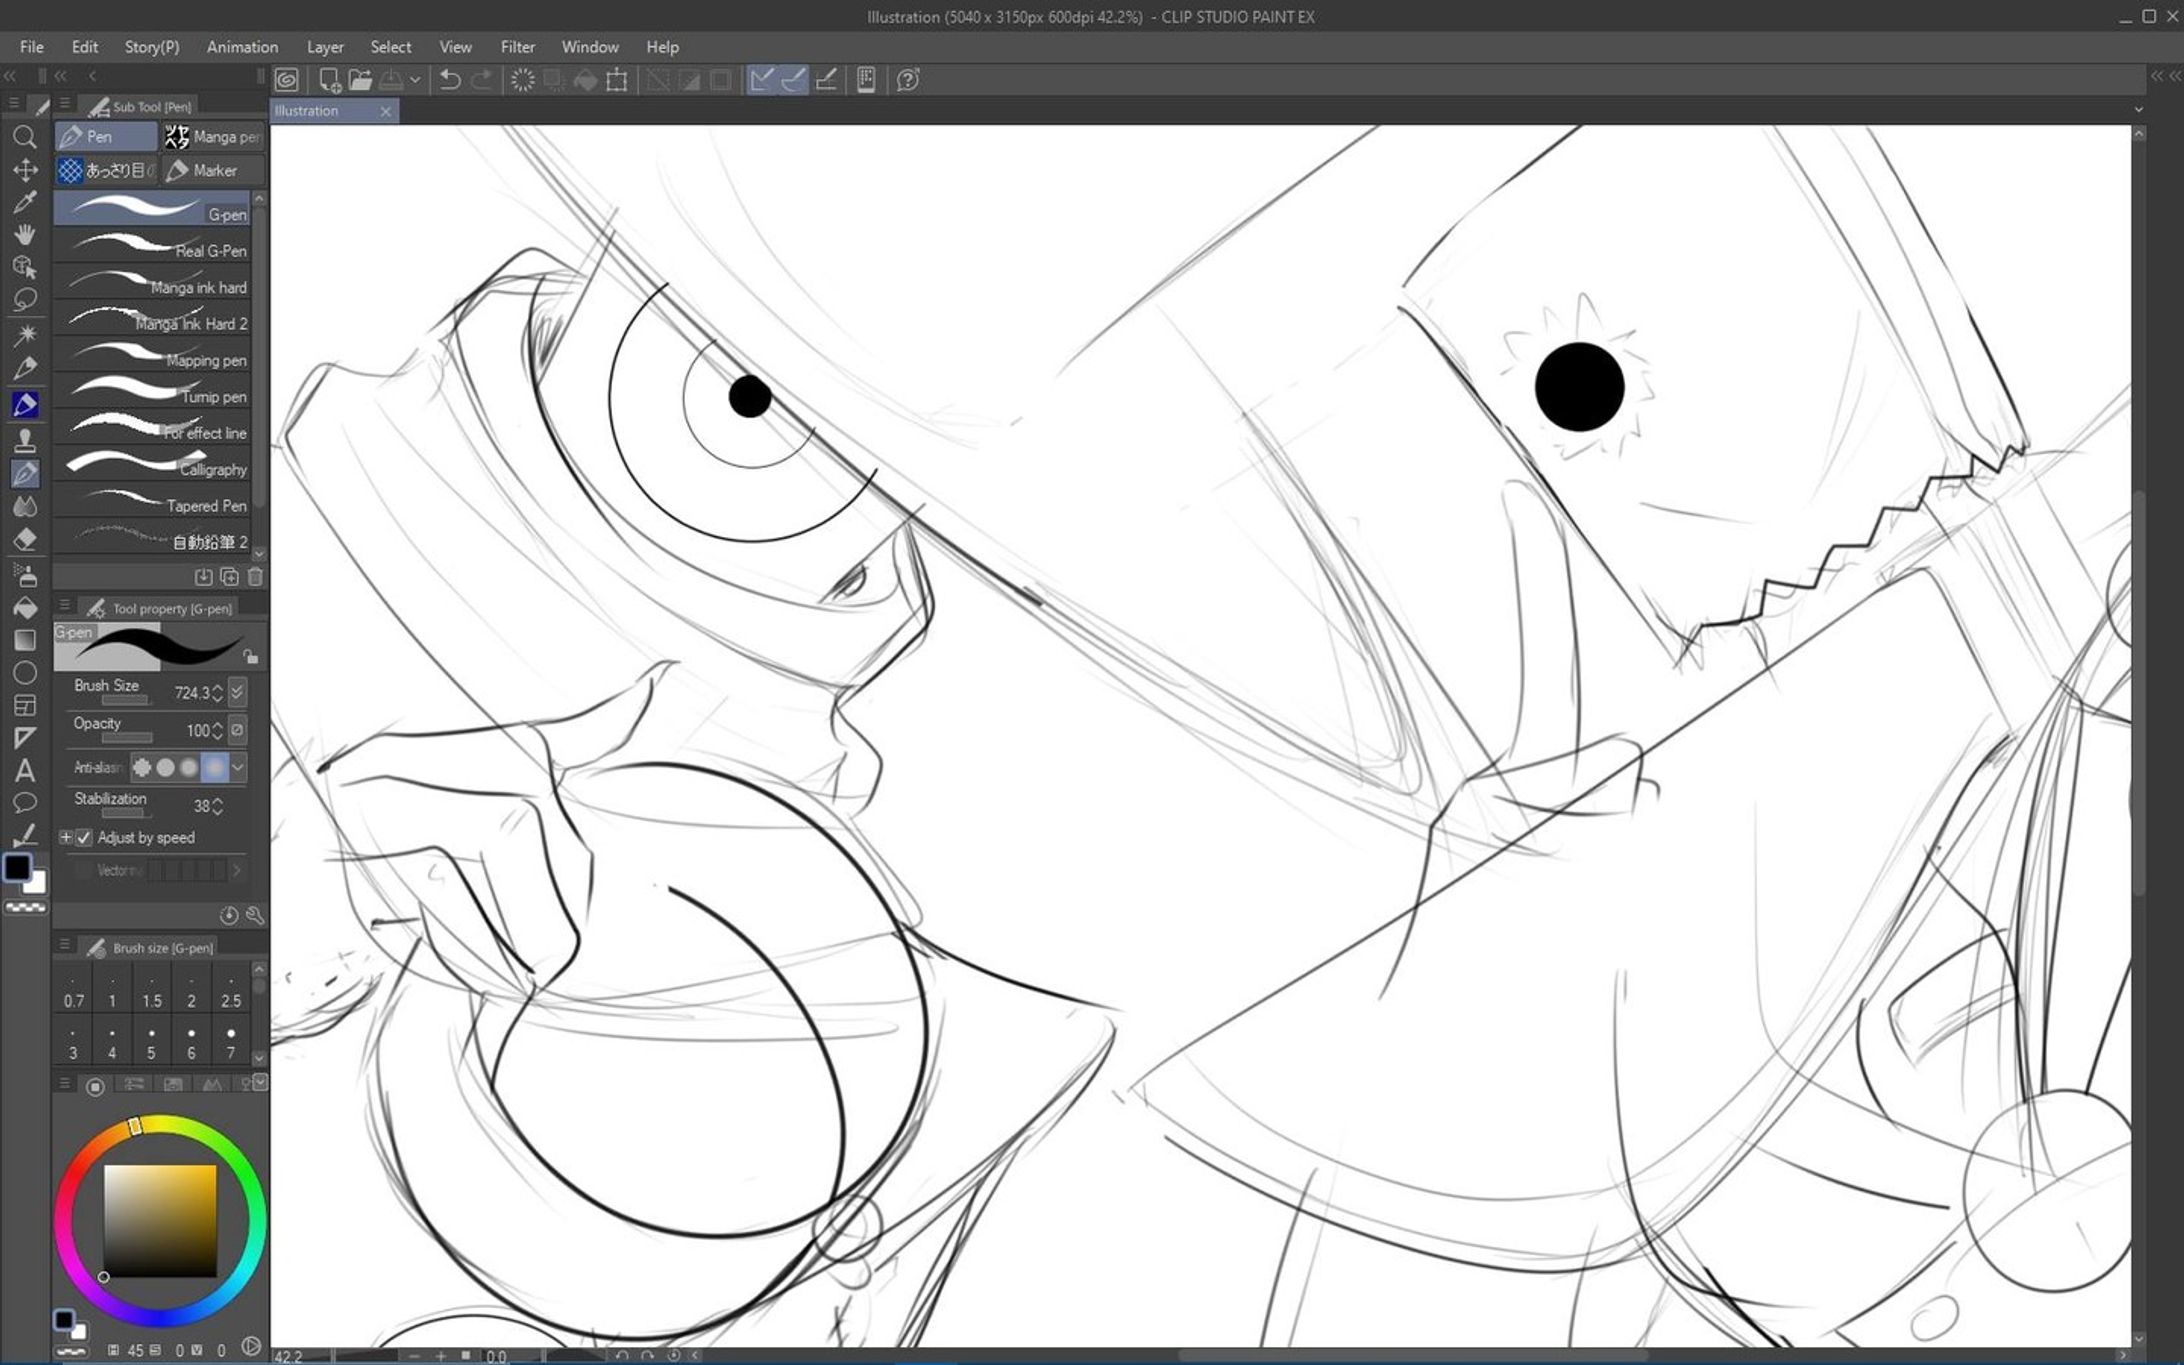Click the New canvas icon
This screenshot has width=2184, height=1365.
329,80
